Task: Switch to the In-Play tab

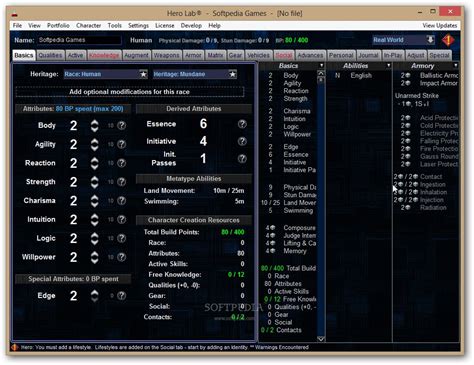Action: tap(393, 55)
